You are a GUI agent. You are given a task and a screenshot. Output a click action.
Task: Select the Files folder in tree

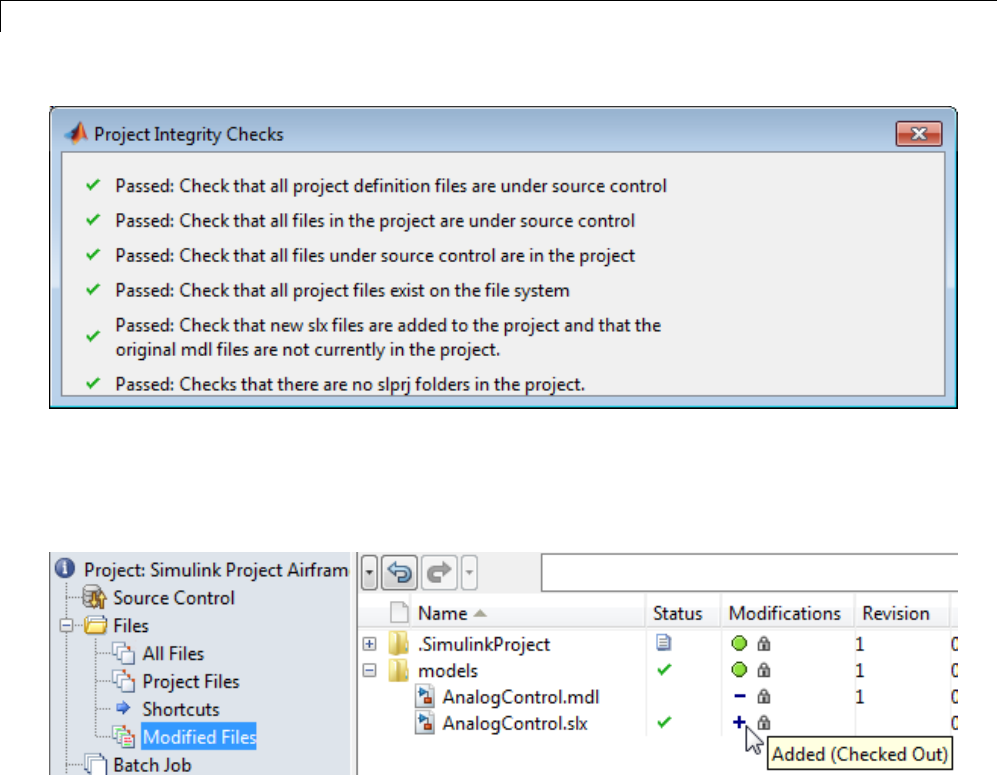[131, 626]
